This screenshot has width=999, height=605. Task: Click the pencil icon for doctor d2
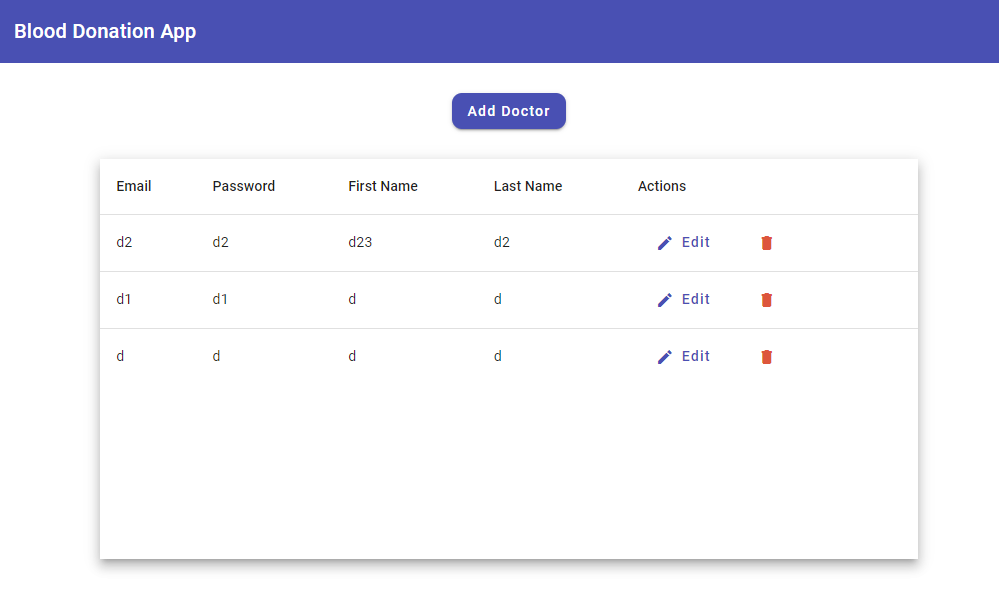pyautogui.click(x=663, y=242)
